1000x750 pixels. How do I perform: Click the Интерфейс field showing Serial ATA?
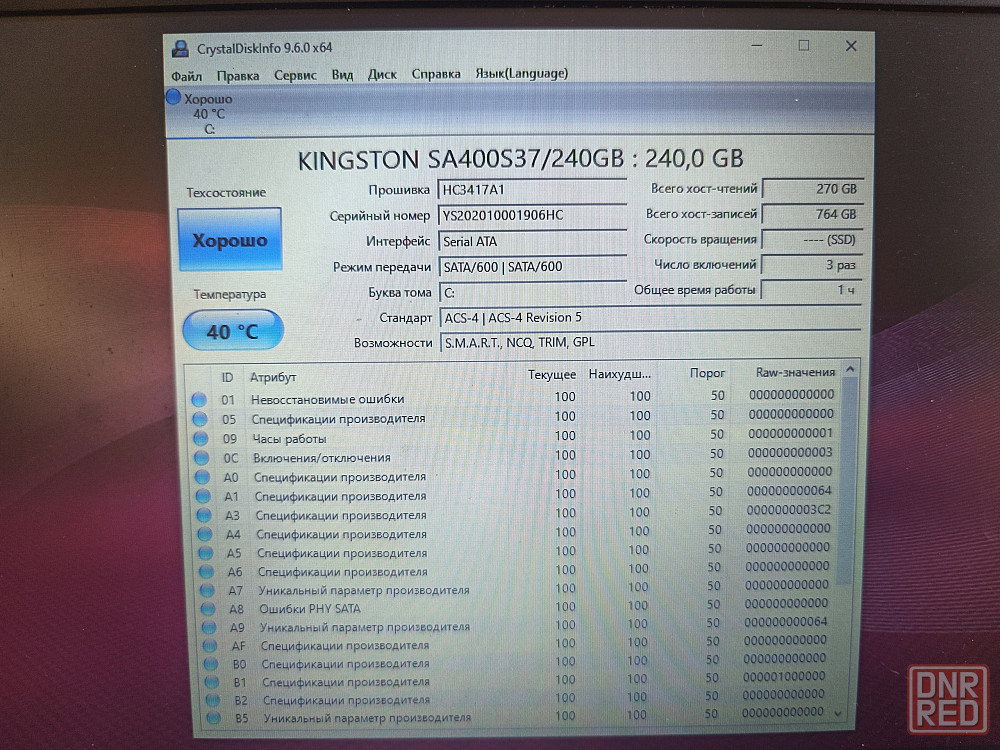pos(533,241)
